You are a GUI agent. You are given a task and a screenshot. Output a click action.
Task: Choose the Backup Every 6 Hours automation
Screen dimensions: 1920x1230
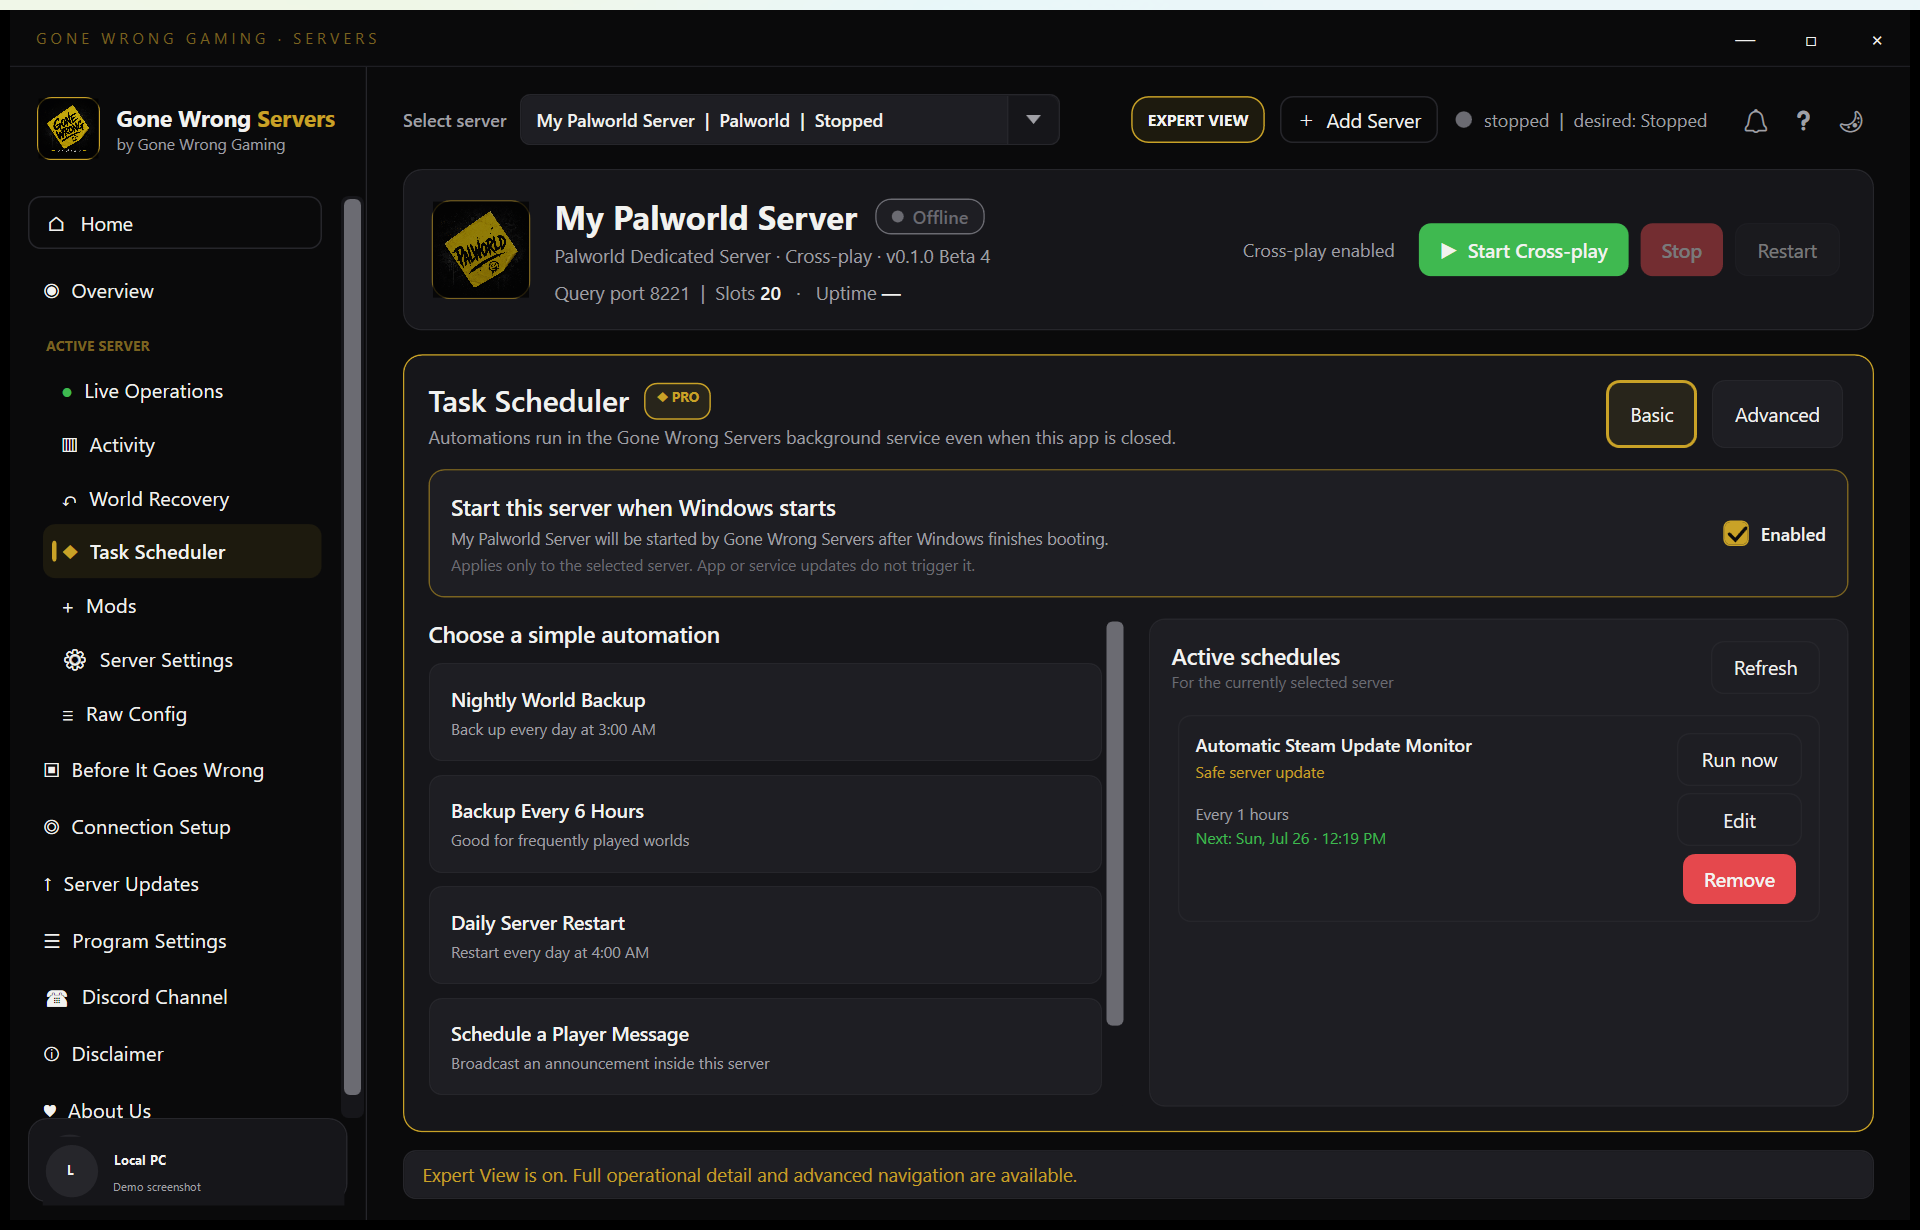[x=765, y=824]
